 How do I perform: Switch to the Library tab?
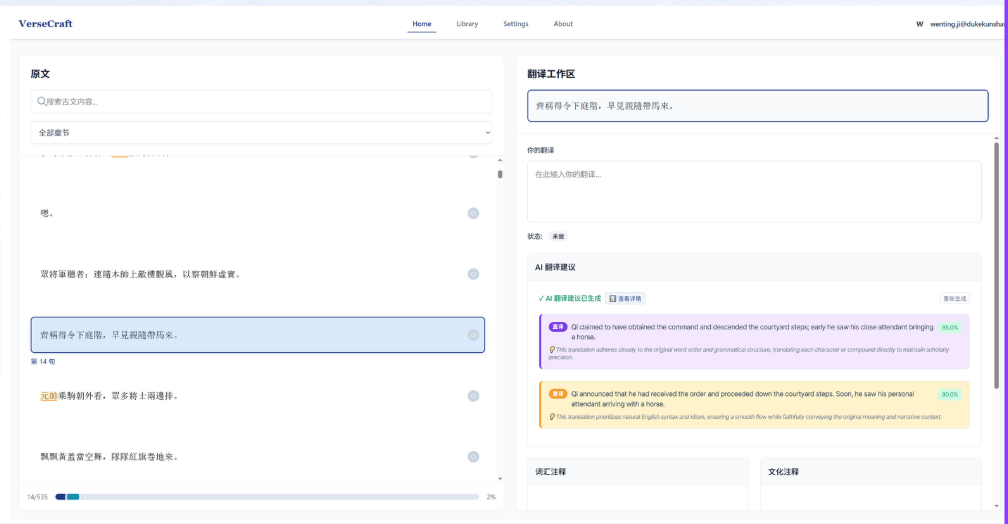[x=467, y=24]
